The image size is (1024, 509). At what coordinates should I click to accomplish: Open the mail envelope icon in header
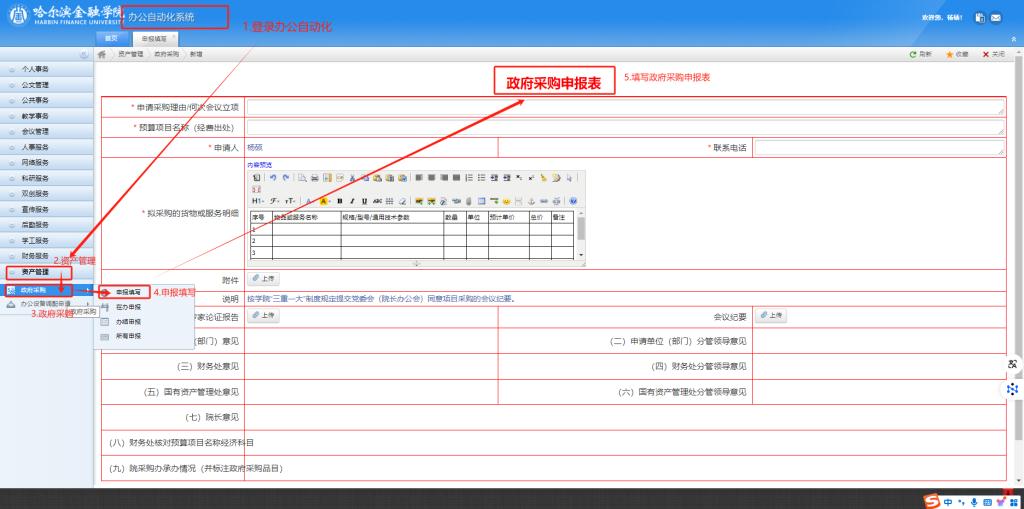point(996,18)
